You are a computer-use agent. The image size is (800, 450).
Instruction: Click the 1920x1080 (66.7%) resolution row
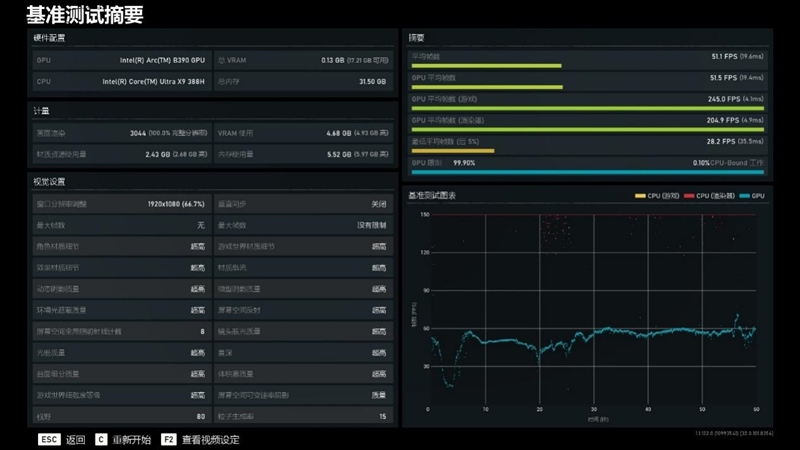tap(122, 204)
